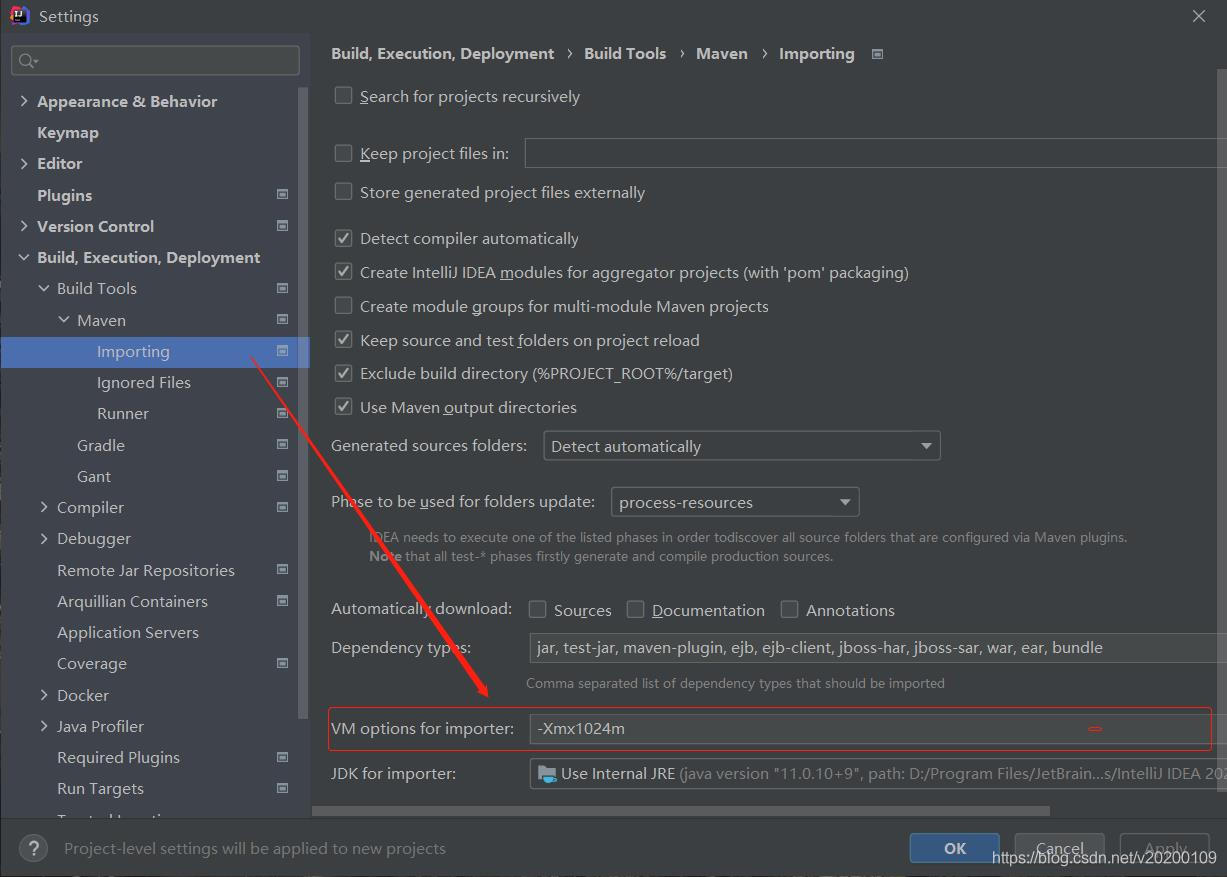Toggle Create IntelliJ IDEA modules for aggregator projects

tap(343, 272)
